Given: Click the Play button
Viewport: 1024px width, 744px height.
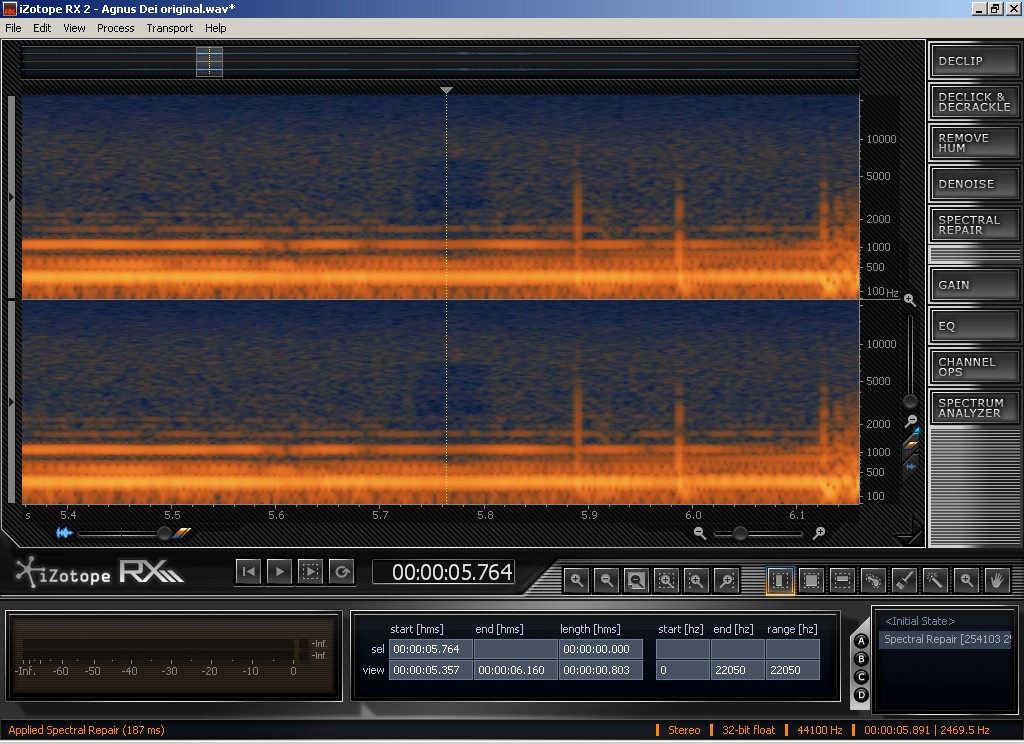Looking at the screenshot, I should coord(280,572).
